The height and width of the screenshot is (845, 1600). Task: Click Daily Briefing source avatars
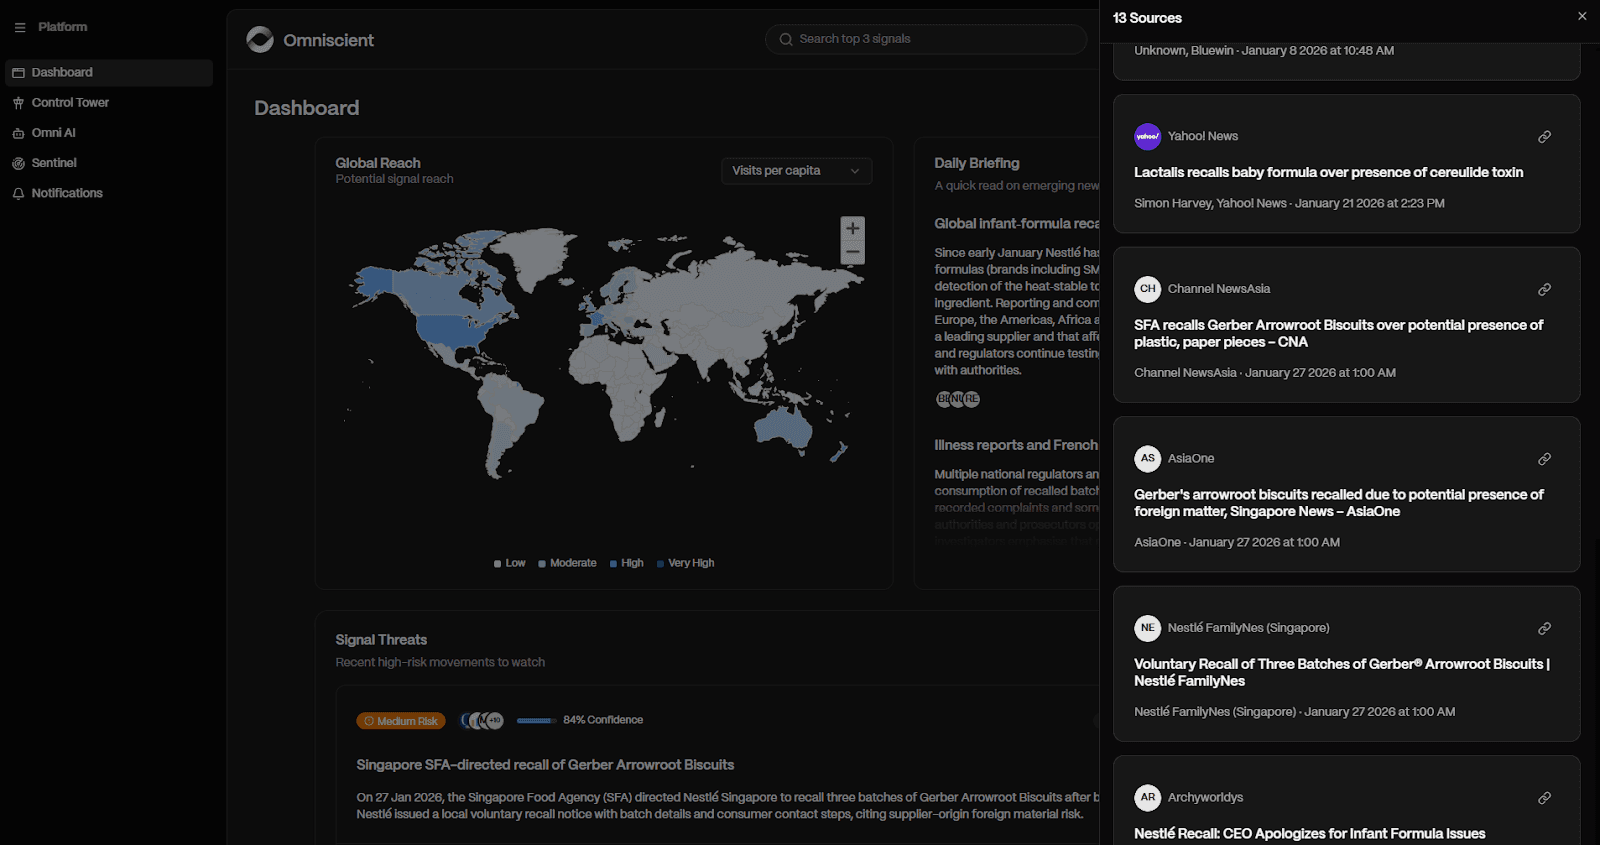(x=958, y=399)
